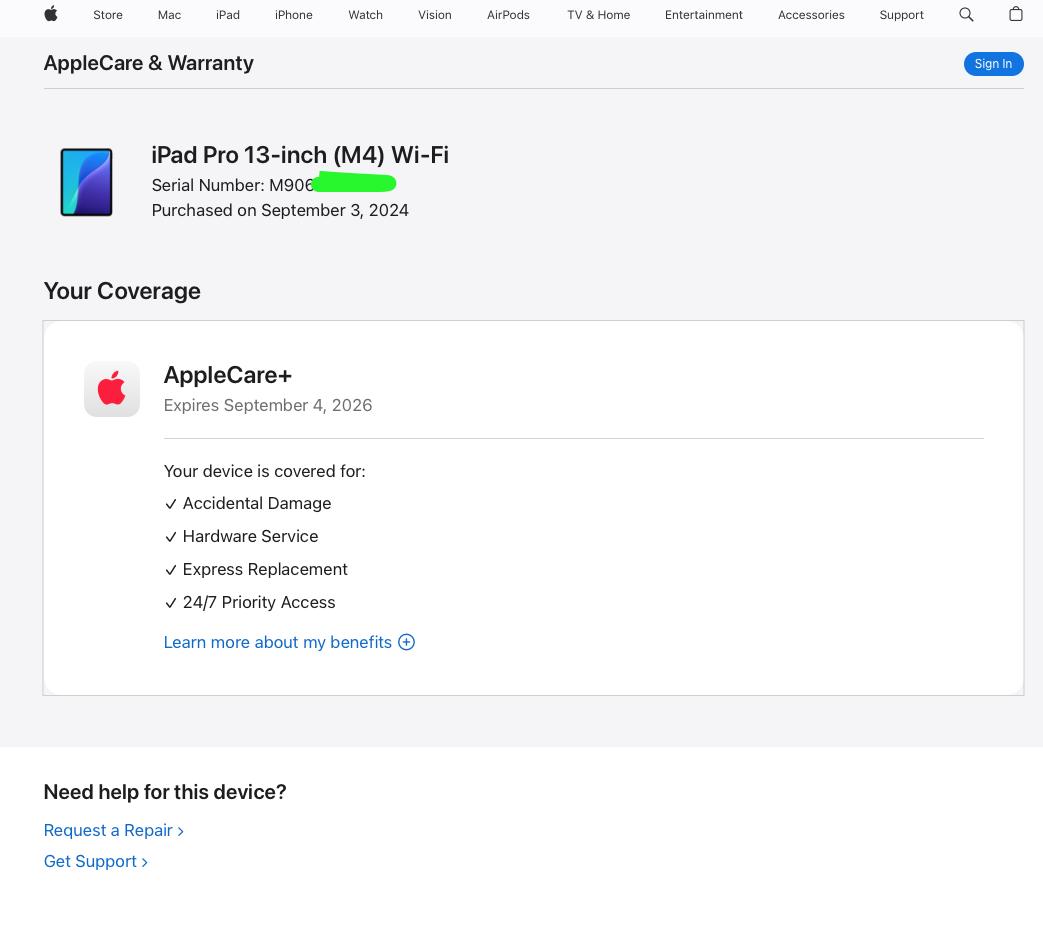Open the search magnifier icon
Viewport: 1043px width, 945px height.
click(x=966, y=15)
